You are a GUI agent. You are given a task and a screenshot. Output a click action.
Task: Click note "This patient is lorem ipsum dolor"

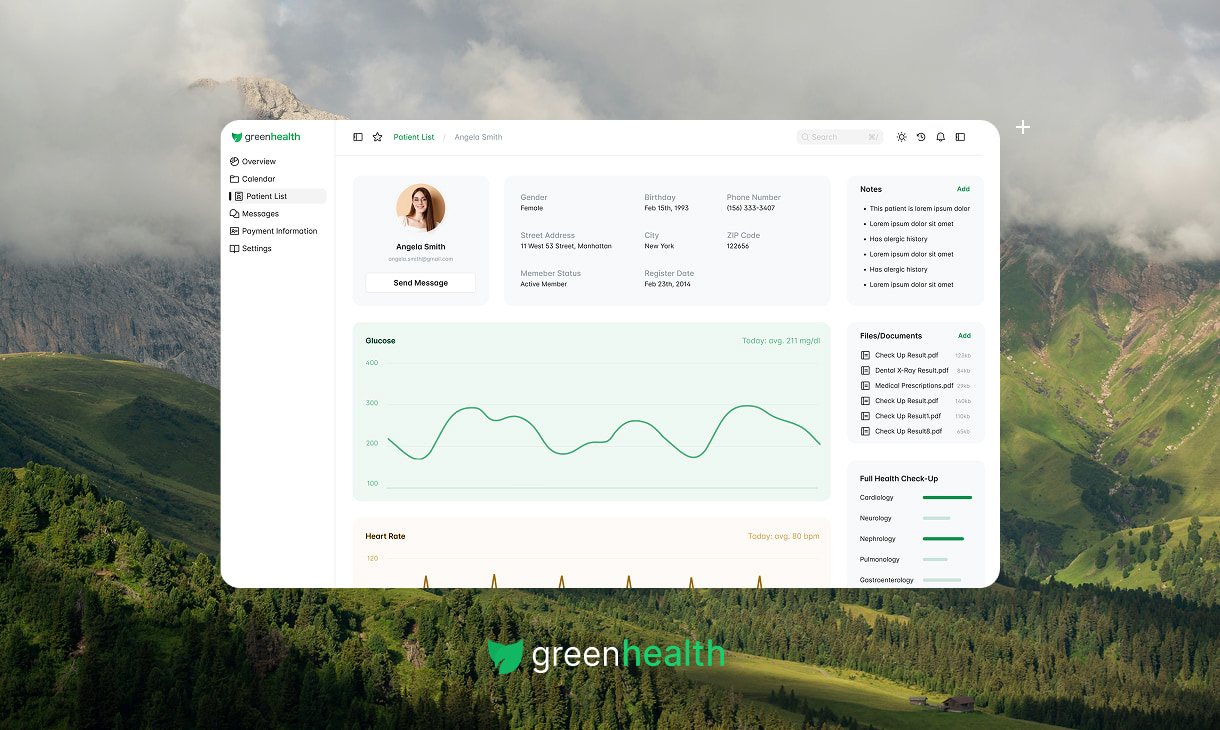(x=919, y=209)
